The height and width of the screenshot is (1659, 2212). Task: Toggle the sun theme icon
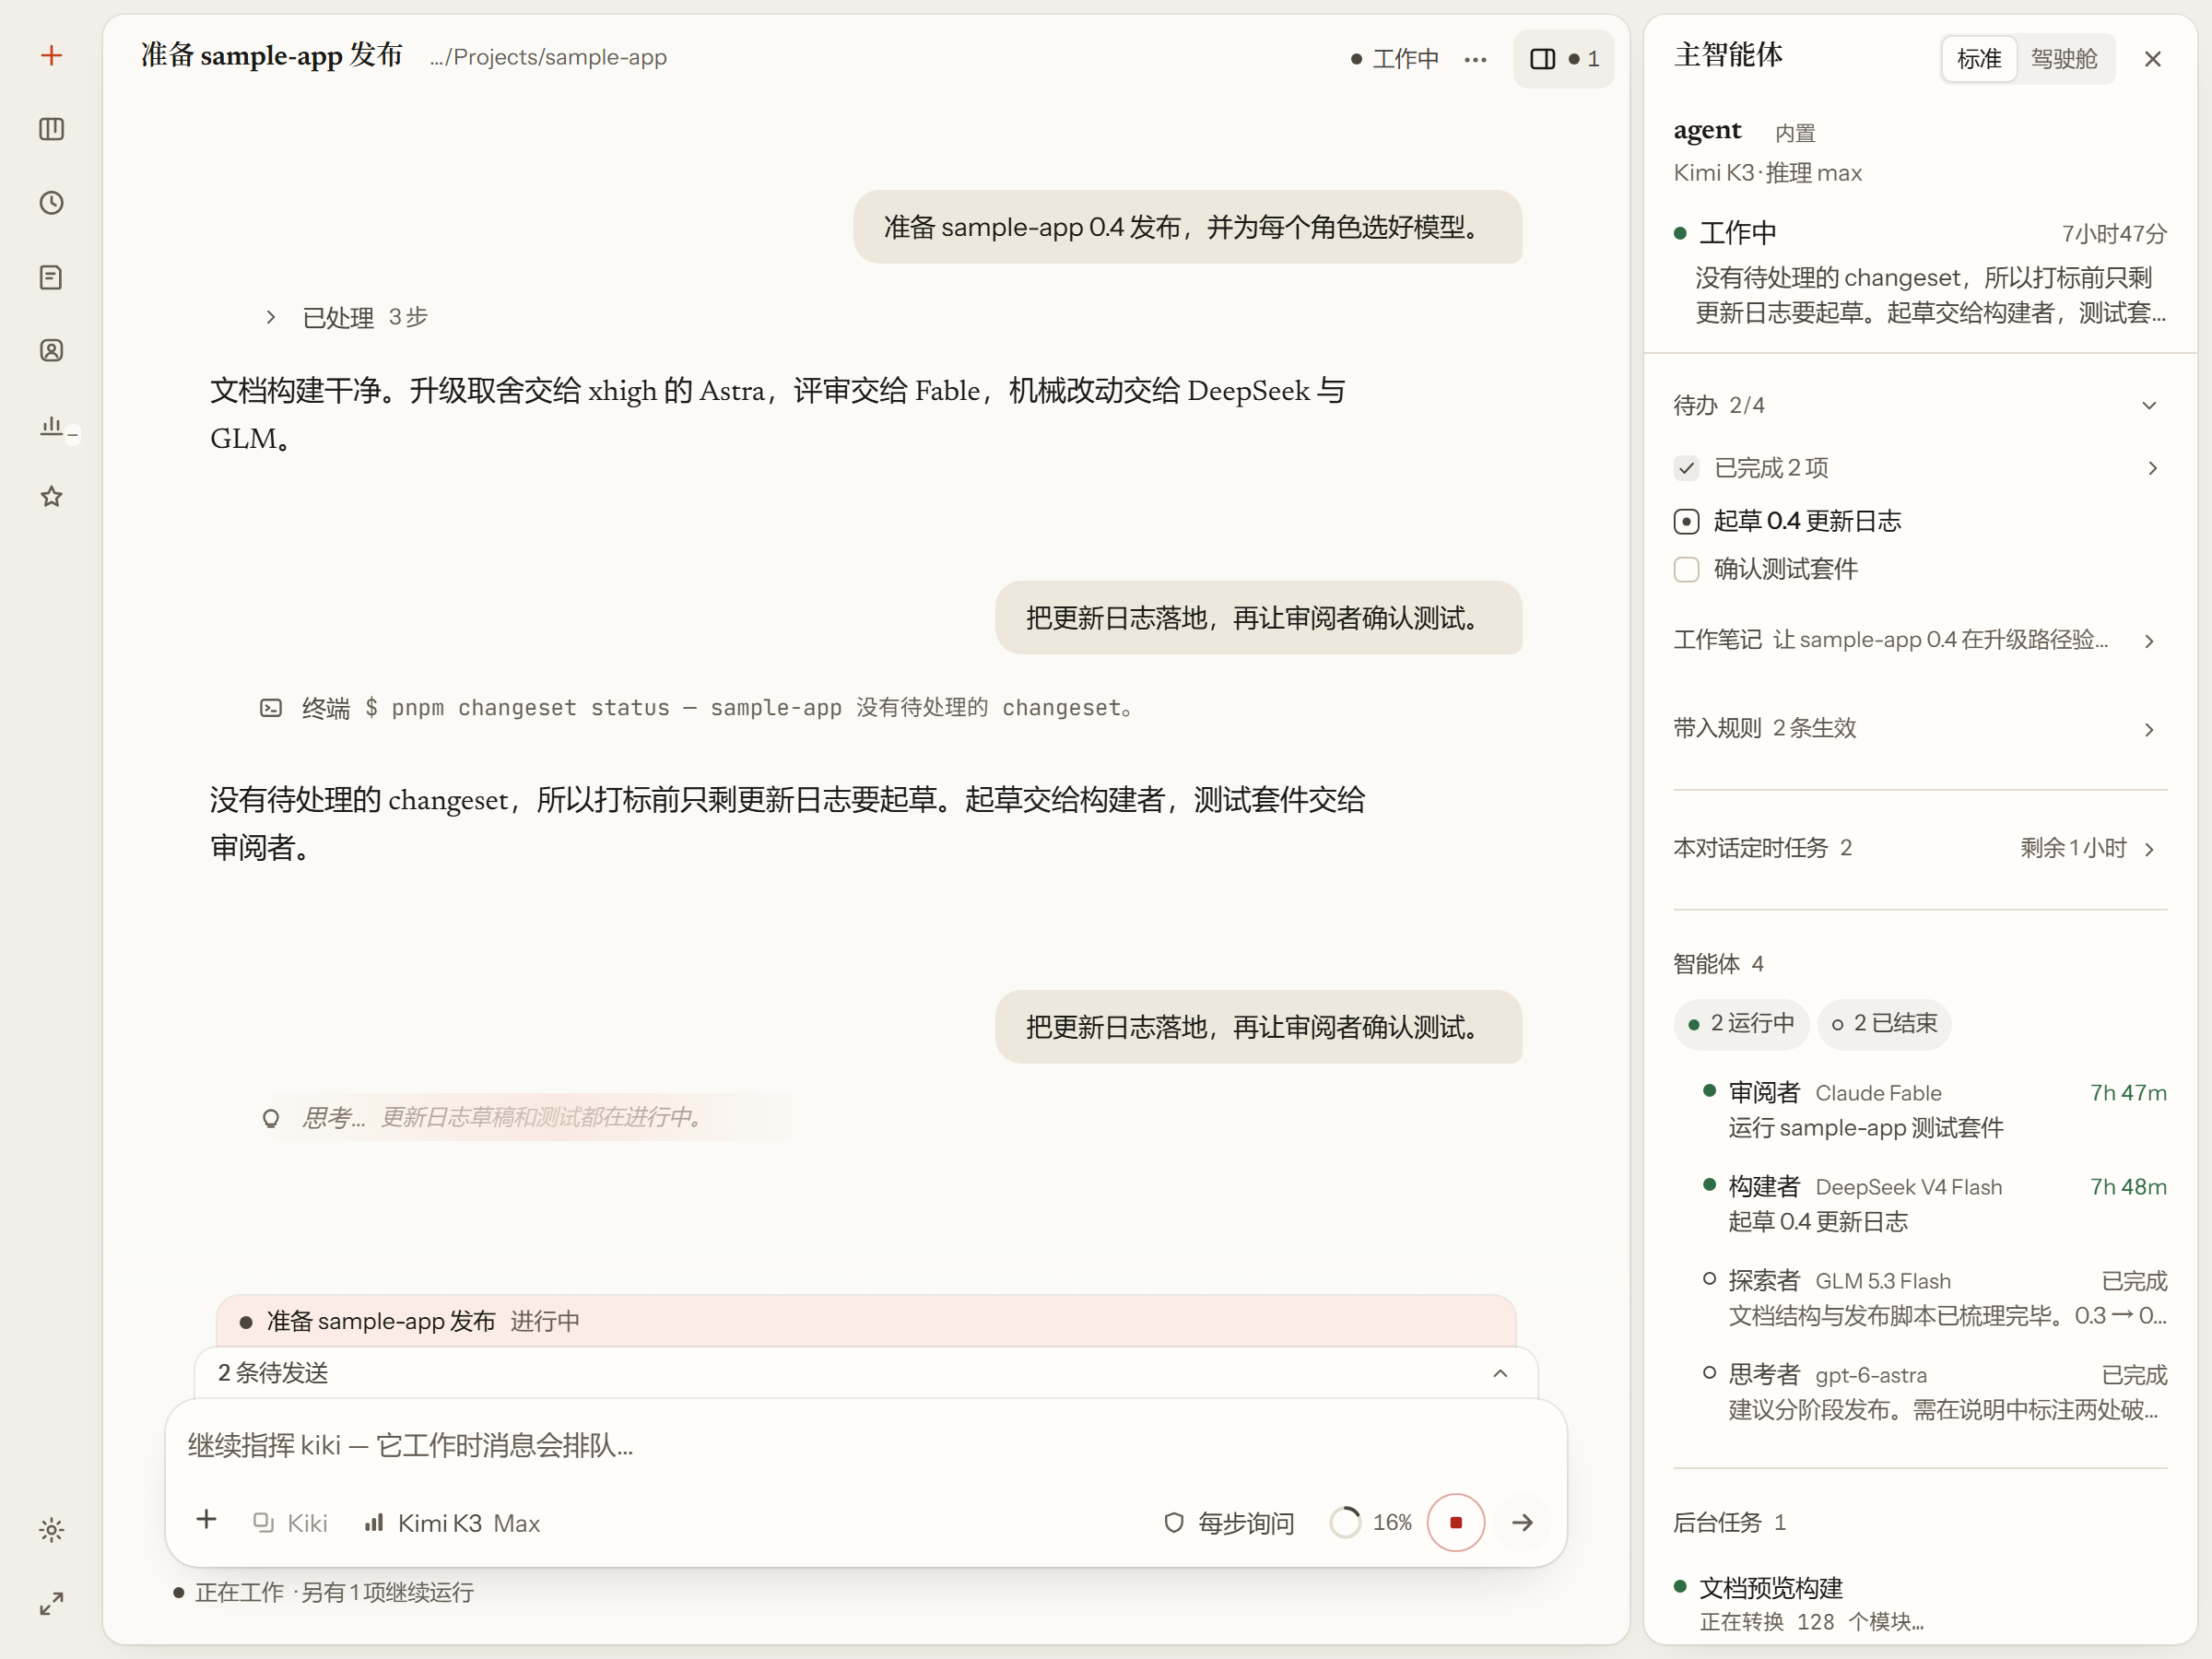tap(52, 1530)
